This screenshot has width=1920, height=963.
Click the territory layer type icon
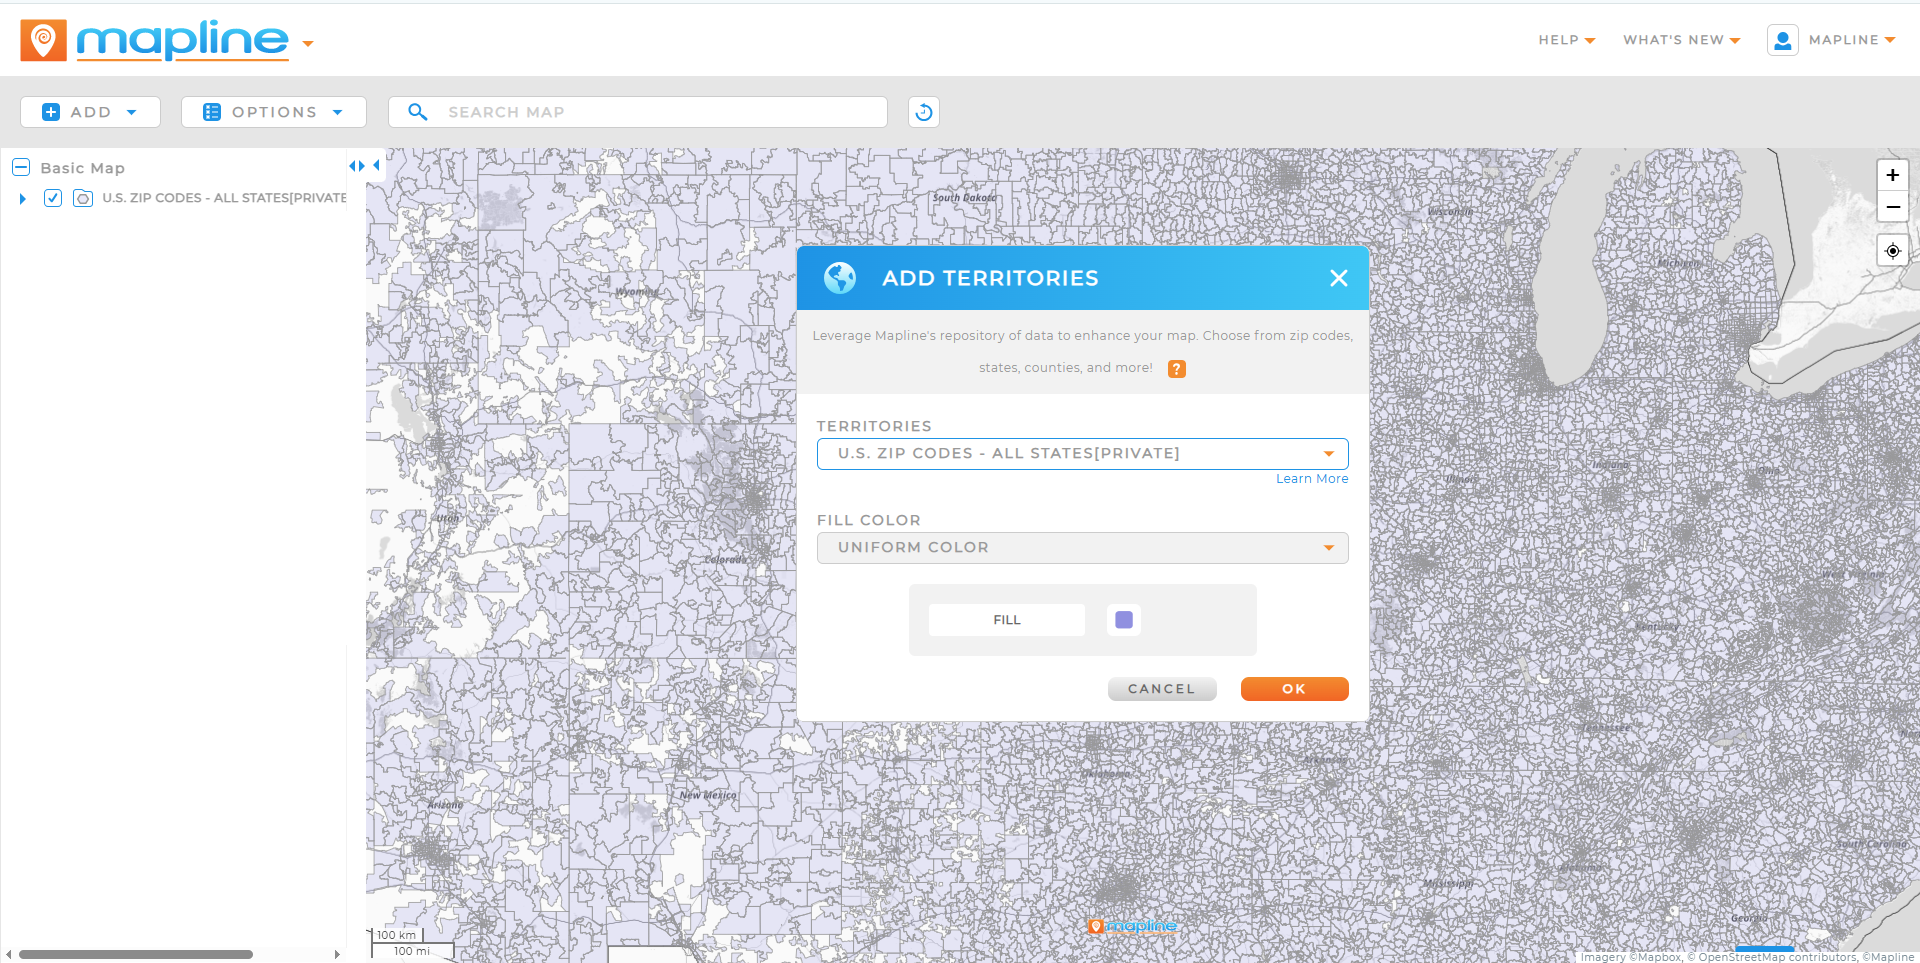tap(83, 198)
